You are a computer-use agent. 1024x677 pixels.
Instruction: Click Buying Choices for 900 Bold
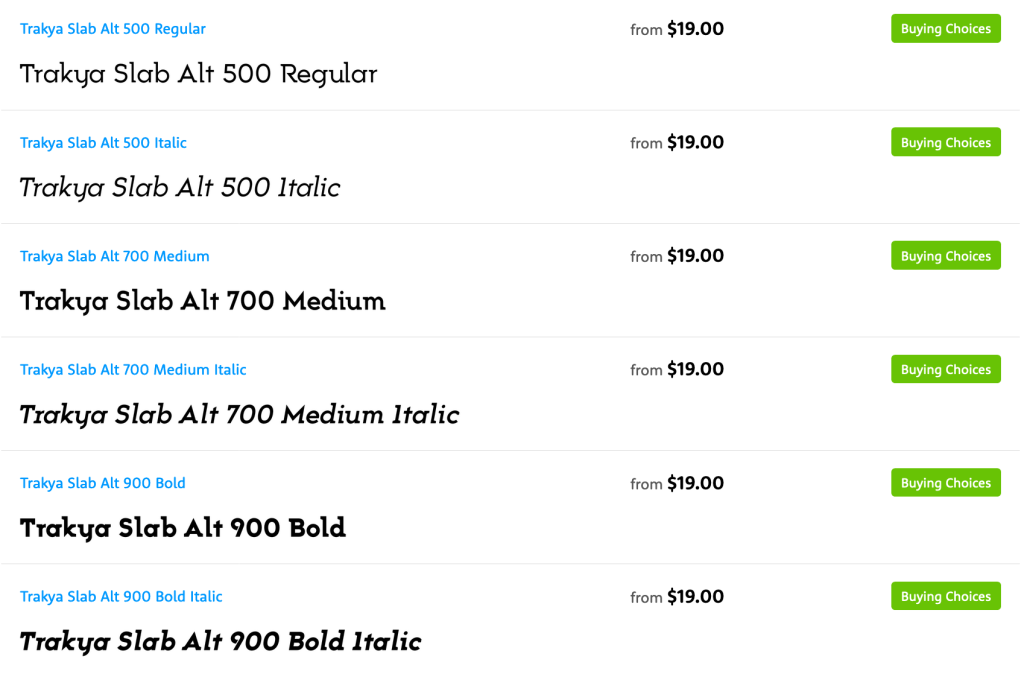pos(945,483)
